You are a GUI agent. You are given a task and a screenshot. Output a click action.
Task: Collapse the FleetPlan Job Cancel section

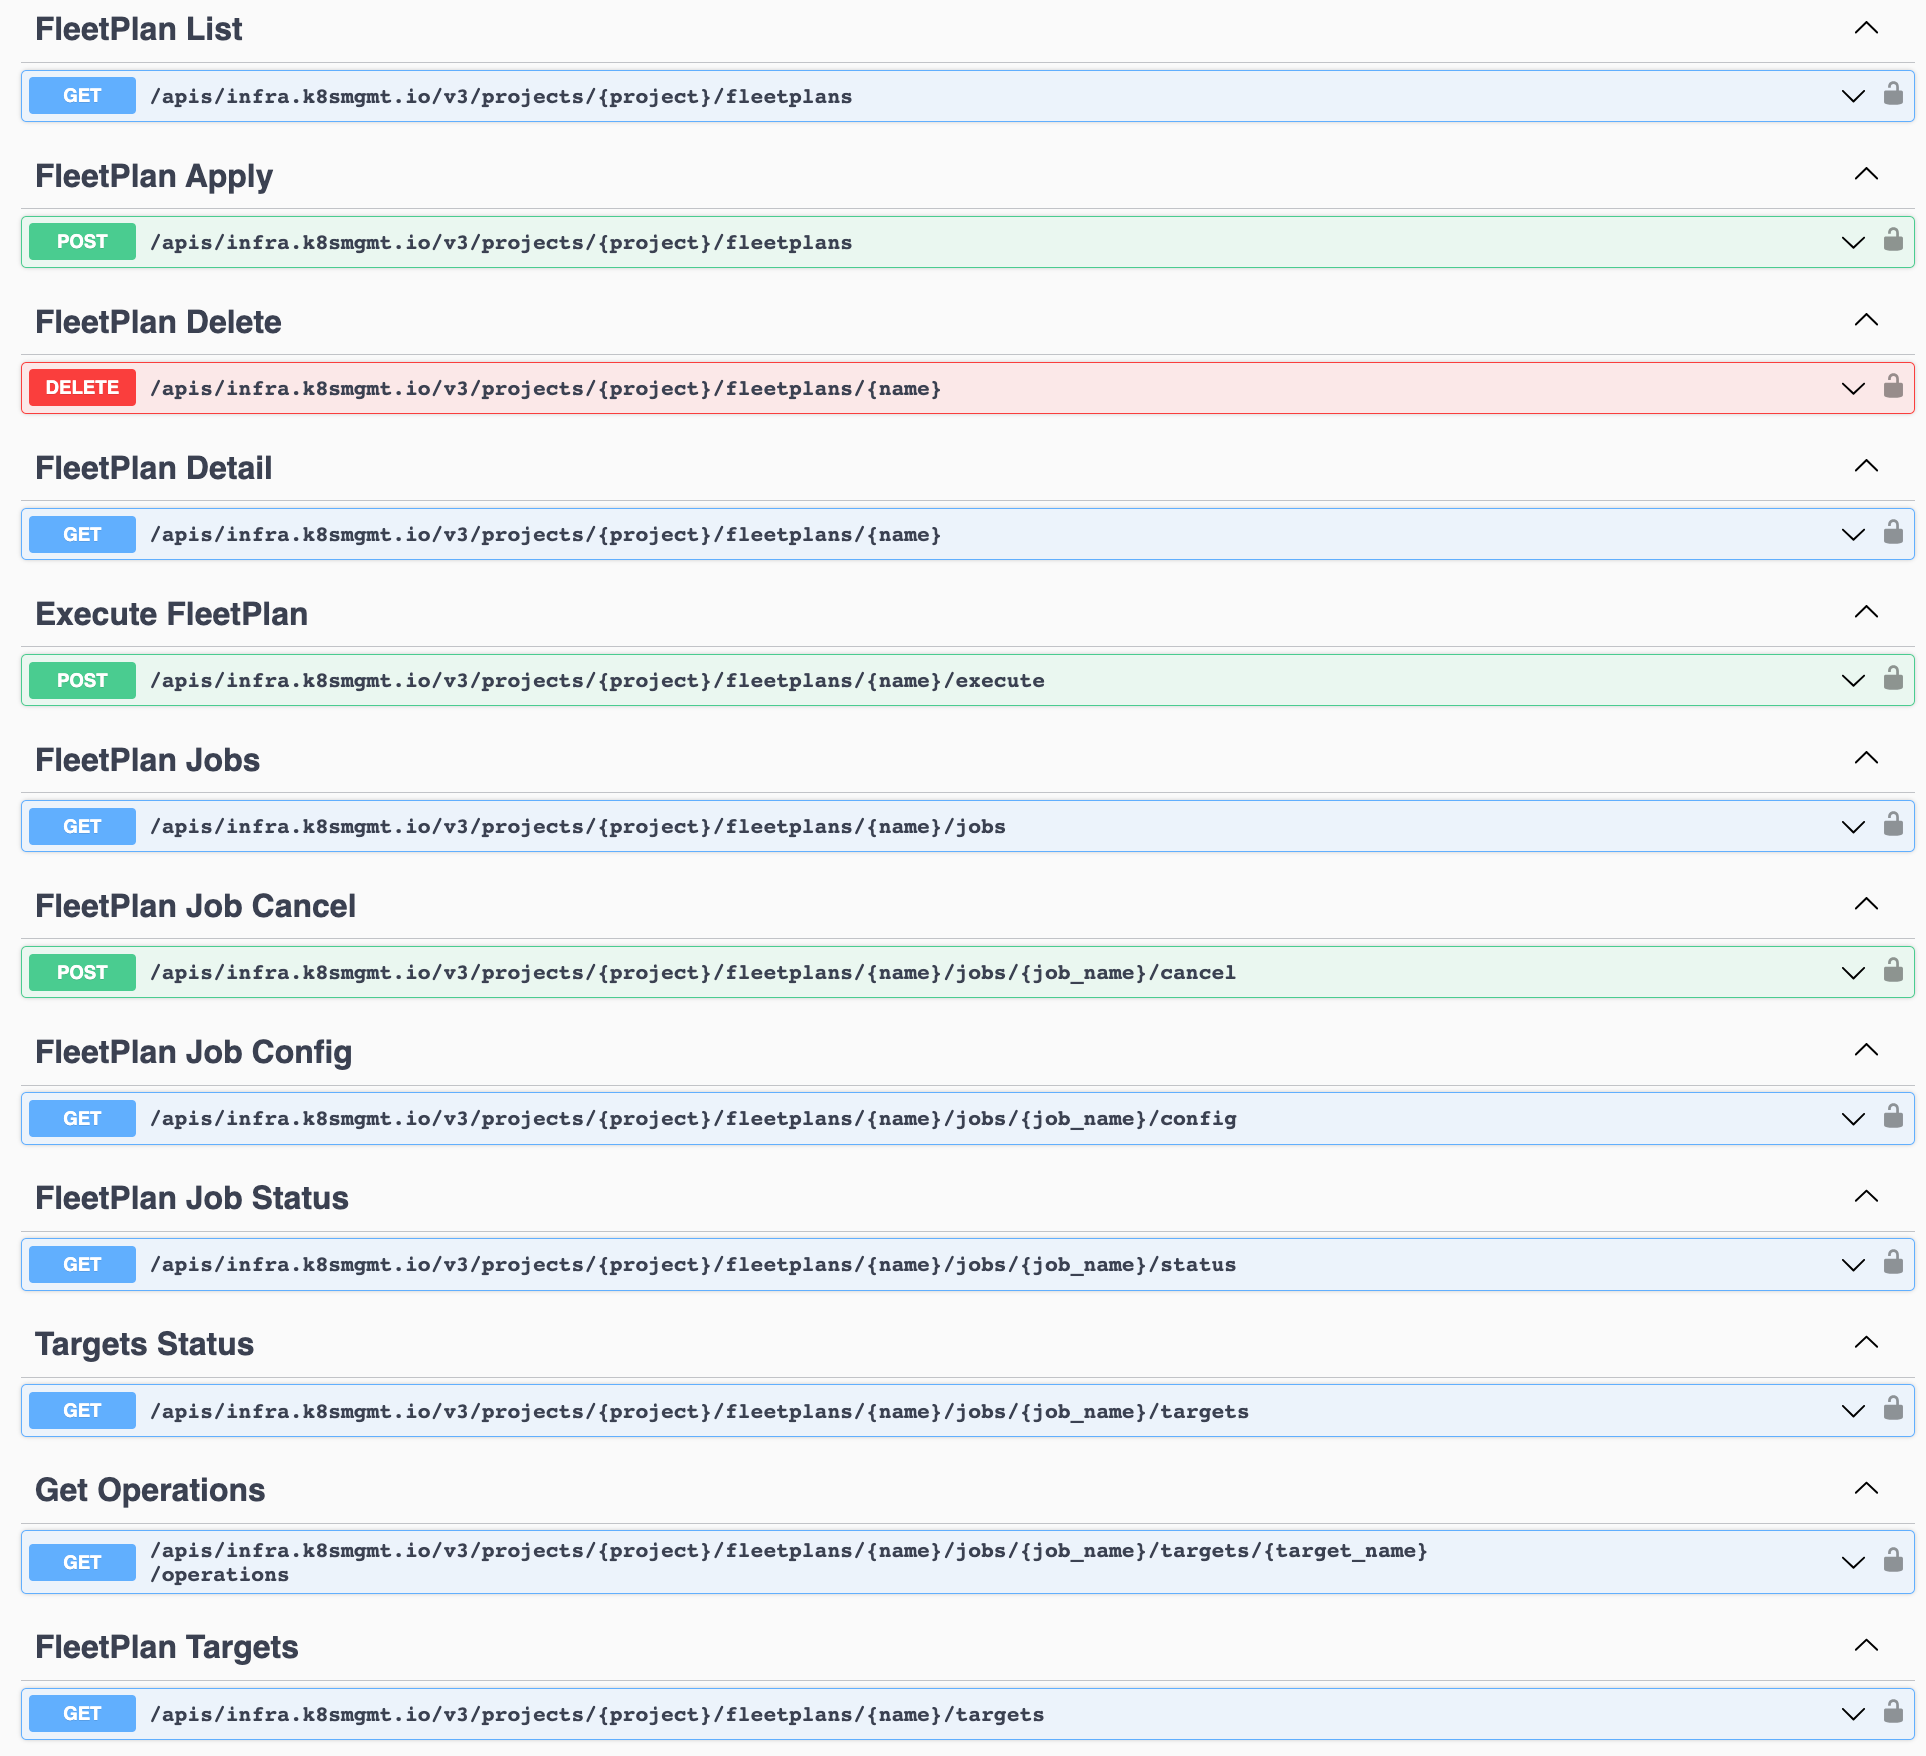[x=1866, y=904]
